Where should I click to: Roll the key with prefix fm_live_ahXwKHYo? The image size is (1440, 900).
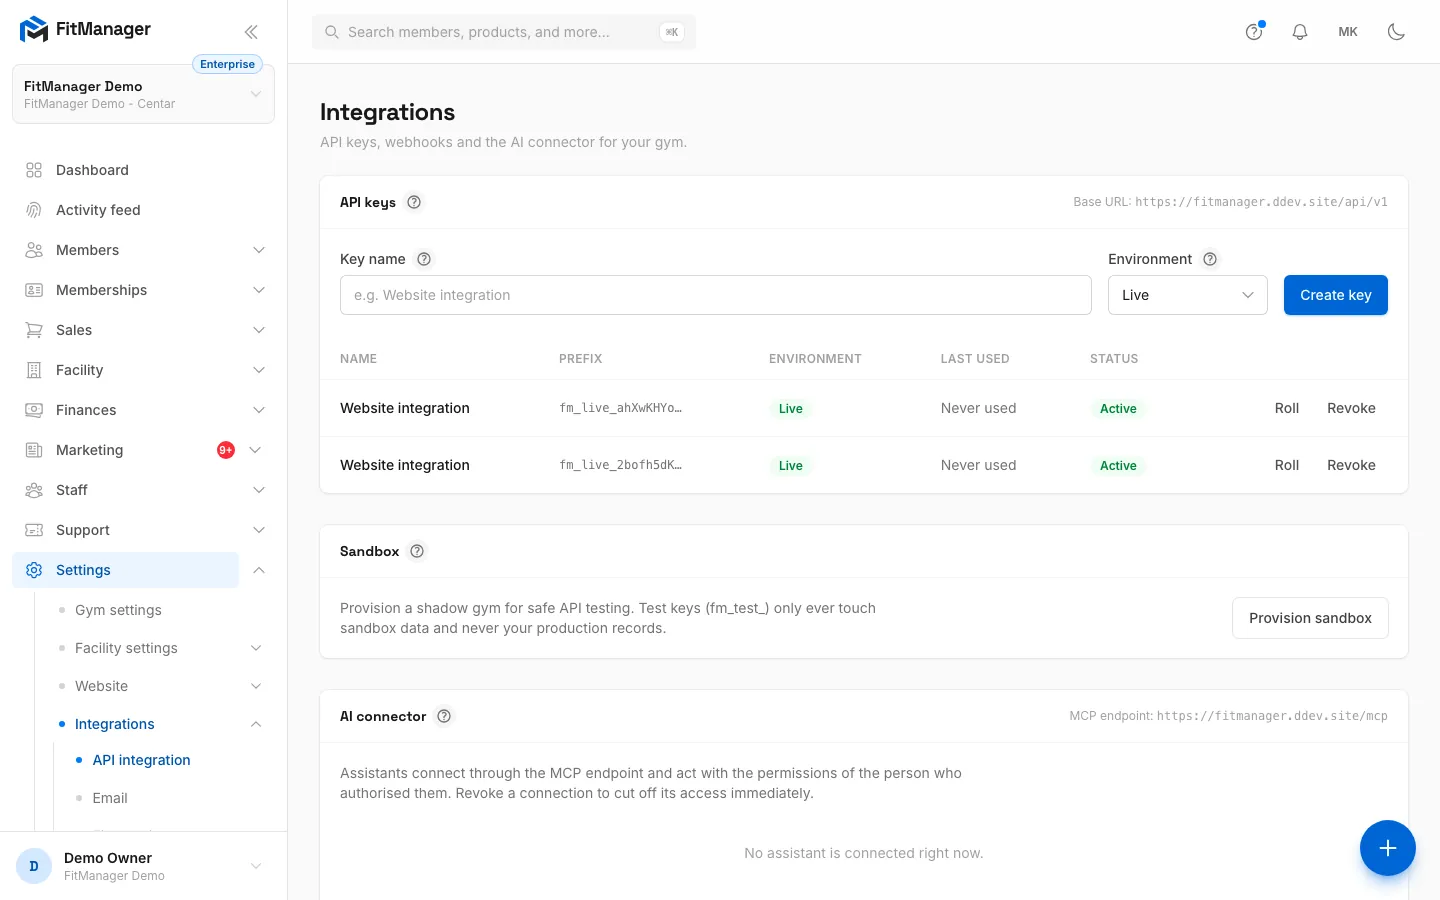click(1287, 408)
